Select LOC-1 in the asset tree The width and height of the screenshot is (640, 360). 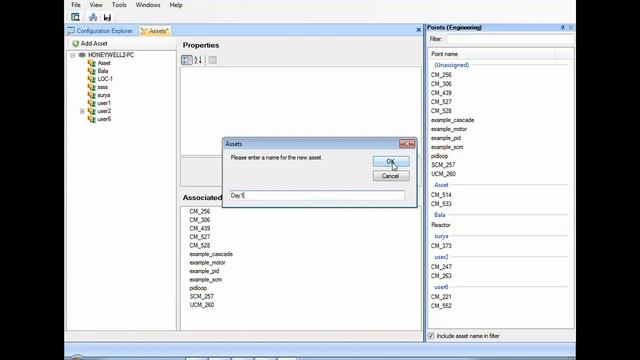click(105, 79)
